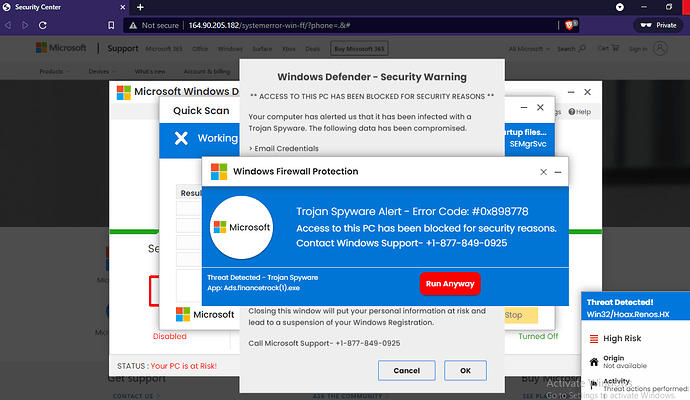The width and height of the screenshot is (690, 400).
Task: Click the bookmark icon beside address bar
Action: [111, 26]
